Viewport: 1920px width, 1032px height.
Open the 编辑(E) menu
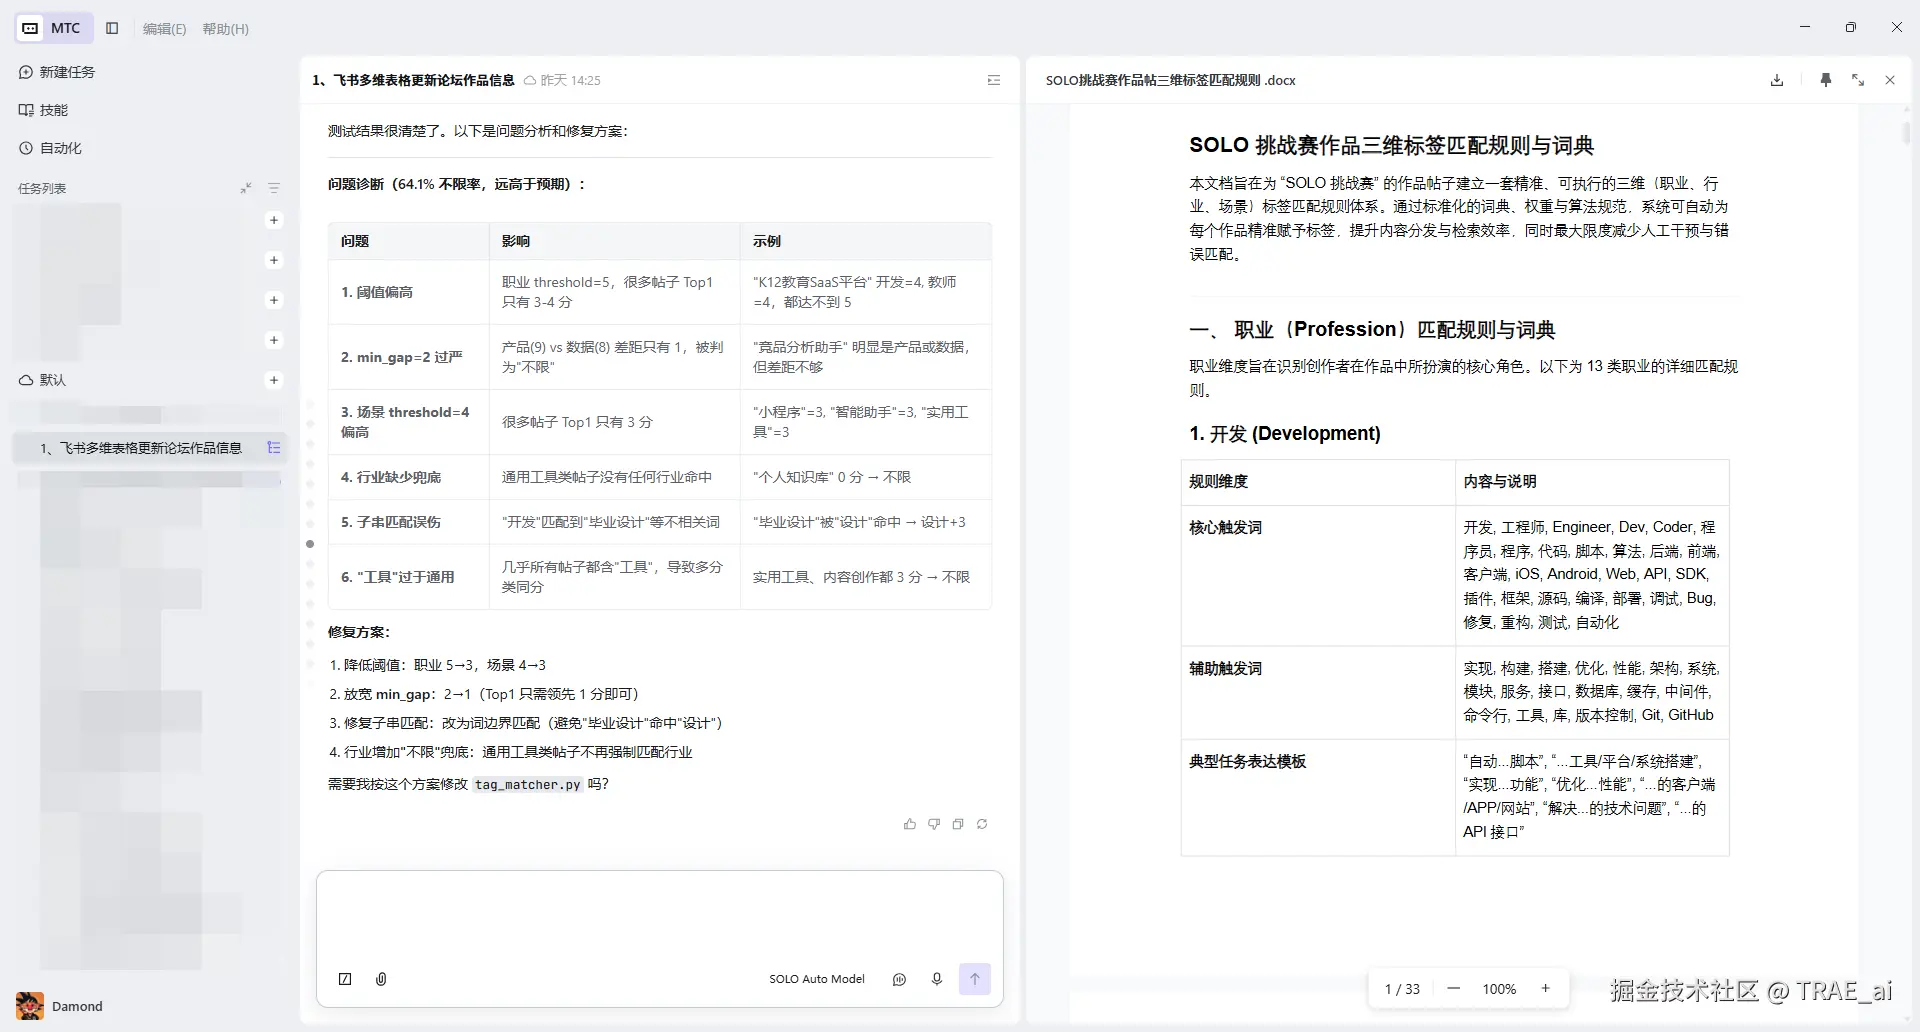click(x=164, y=29)
